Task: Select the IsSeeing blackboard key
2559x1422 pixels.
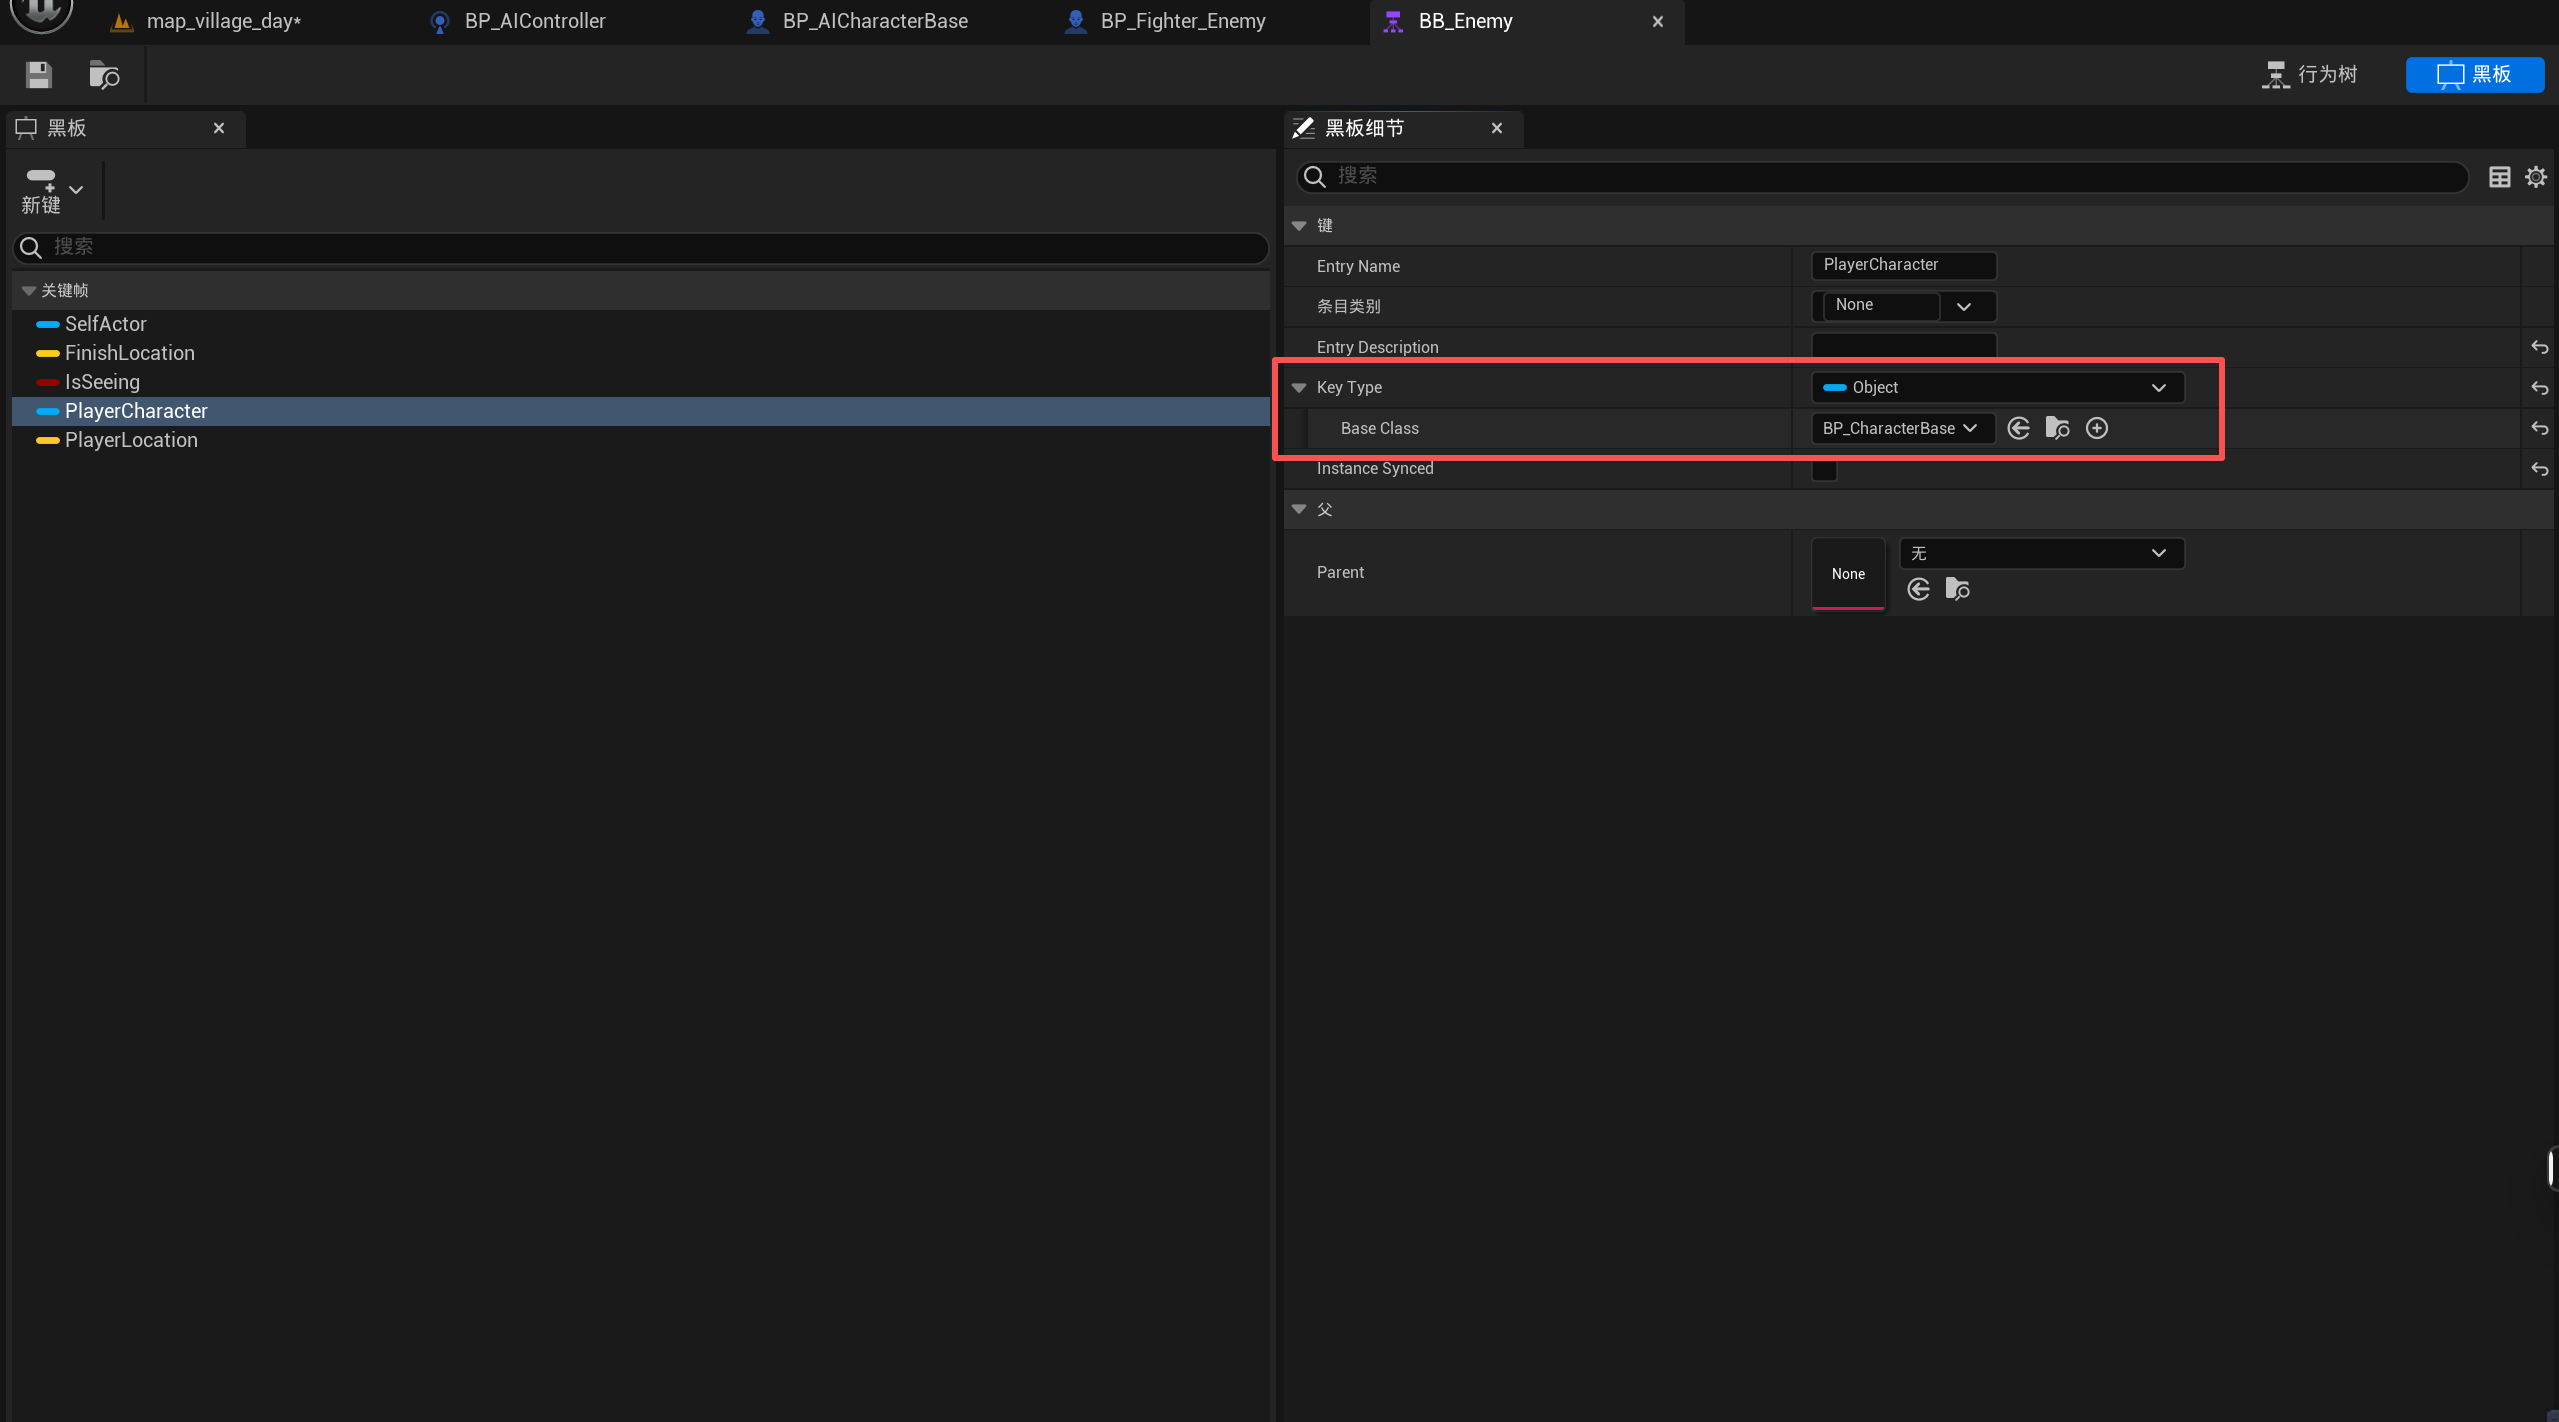Action: [x=102, y=382]
